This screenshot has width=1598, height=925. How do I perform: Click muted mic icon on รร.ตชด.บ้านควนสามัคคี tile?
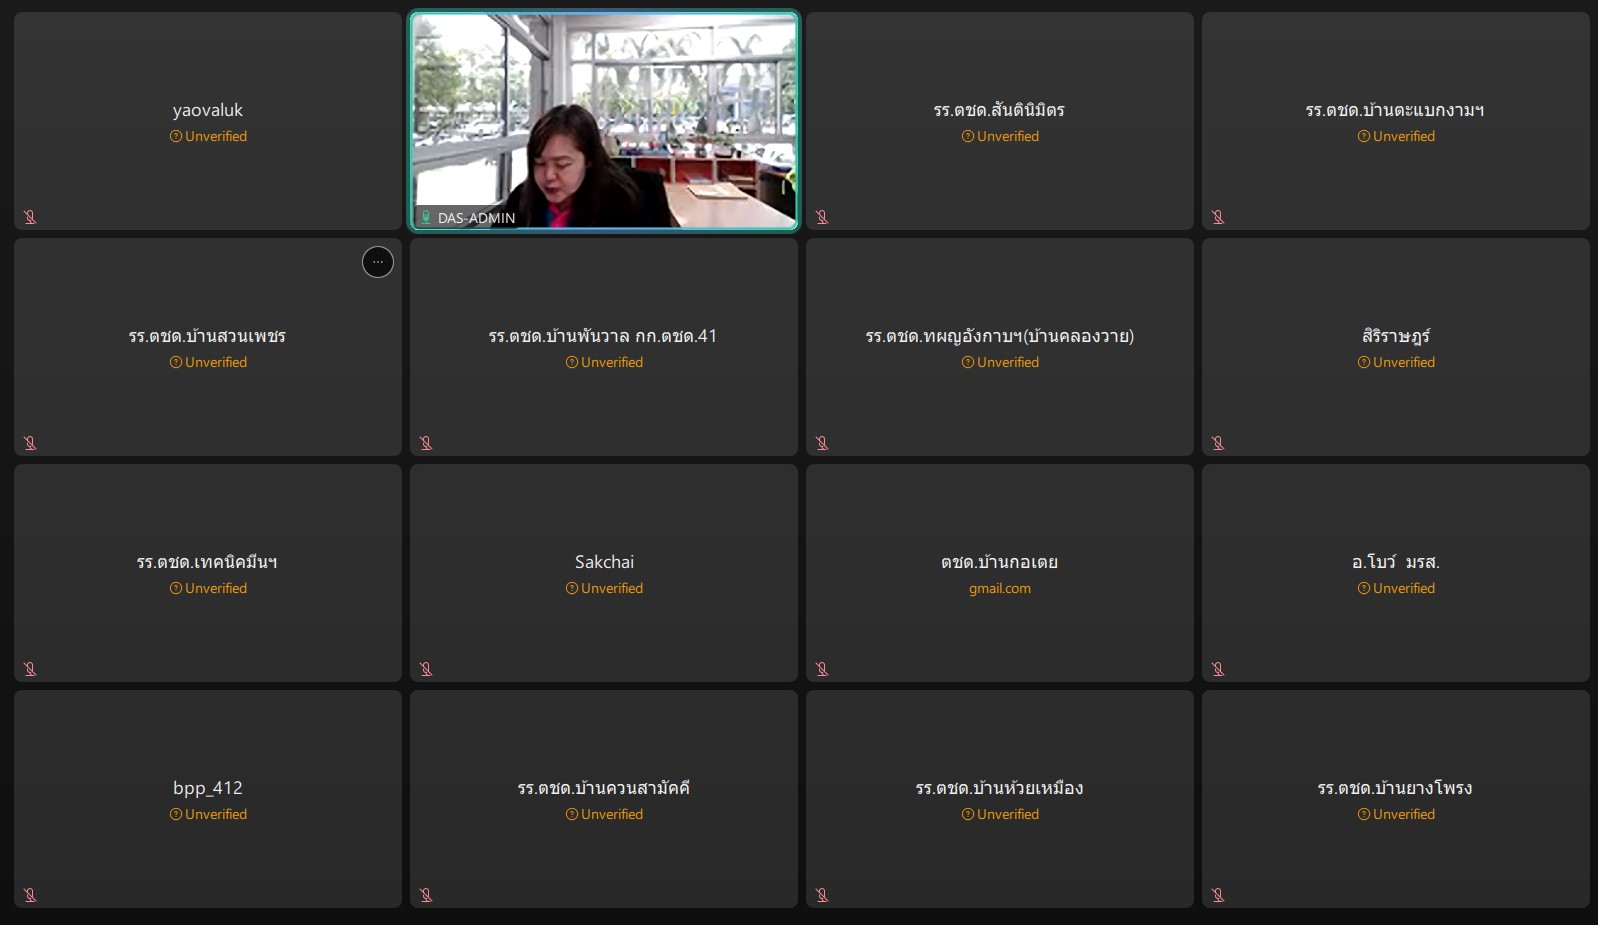[x=426, y=895]
